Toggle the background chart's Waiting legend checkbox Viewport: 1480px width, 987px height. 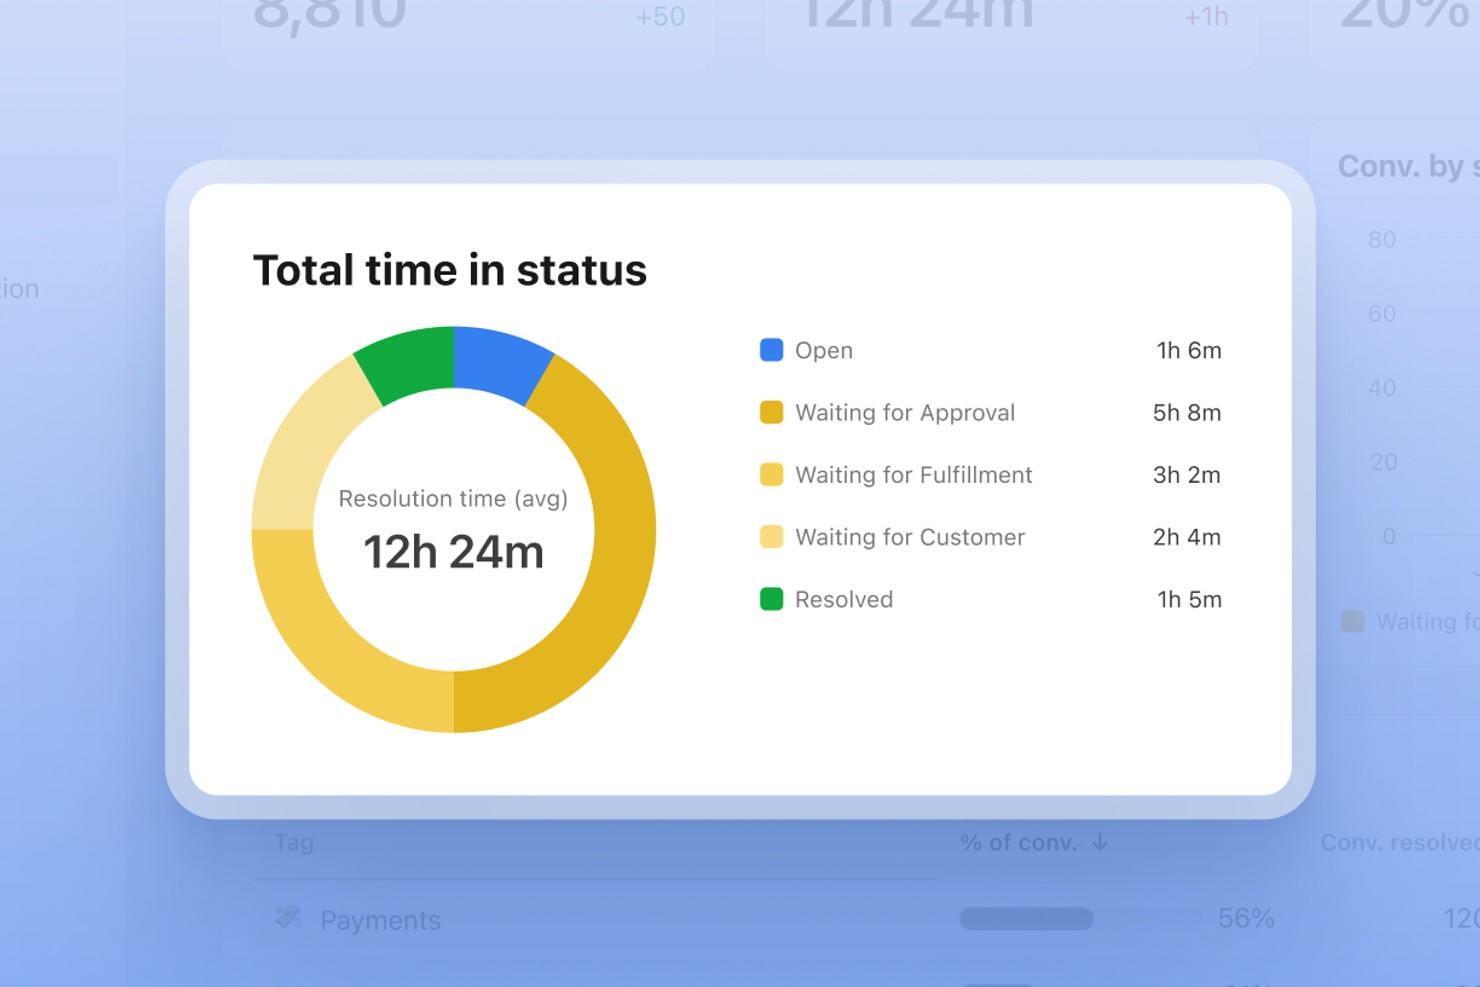coord(1352,621)
